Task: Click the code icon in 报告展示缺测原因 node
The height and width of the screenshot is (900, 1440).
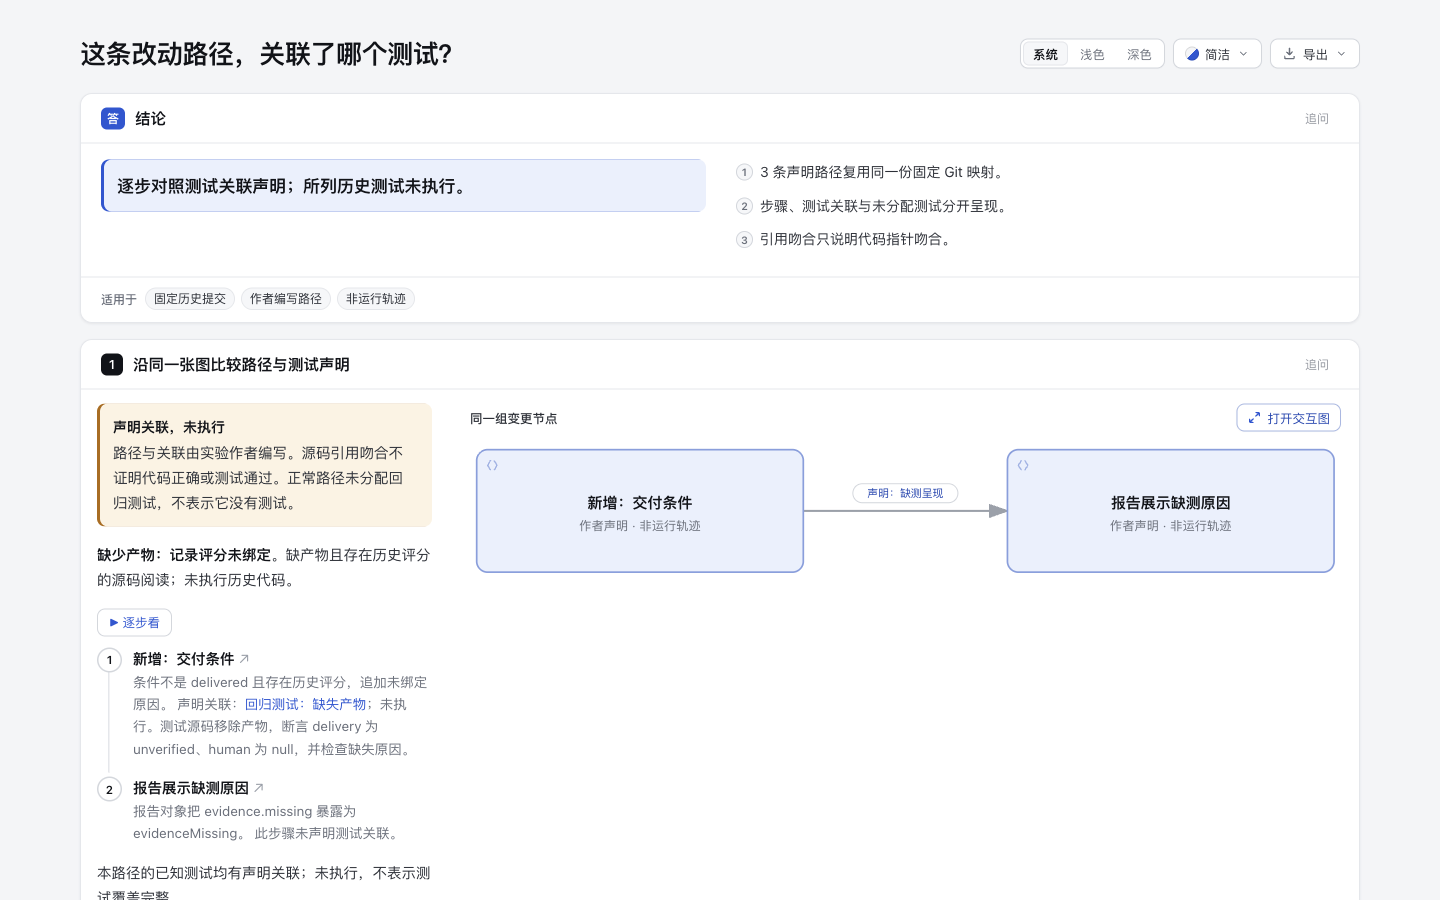Action: 1023,465
